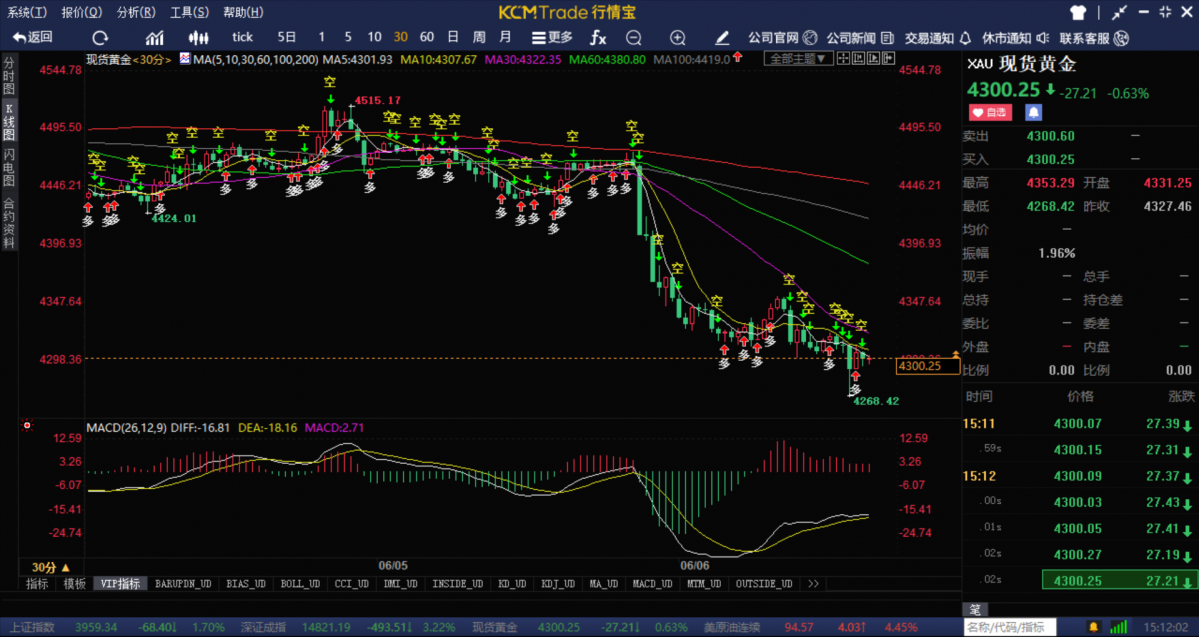Select the MTM_UD indicator

tap(703, 583)
